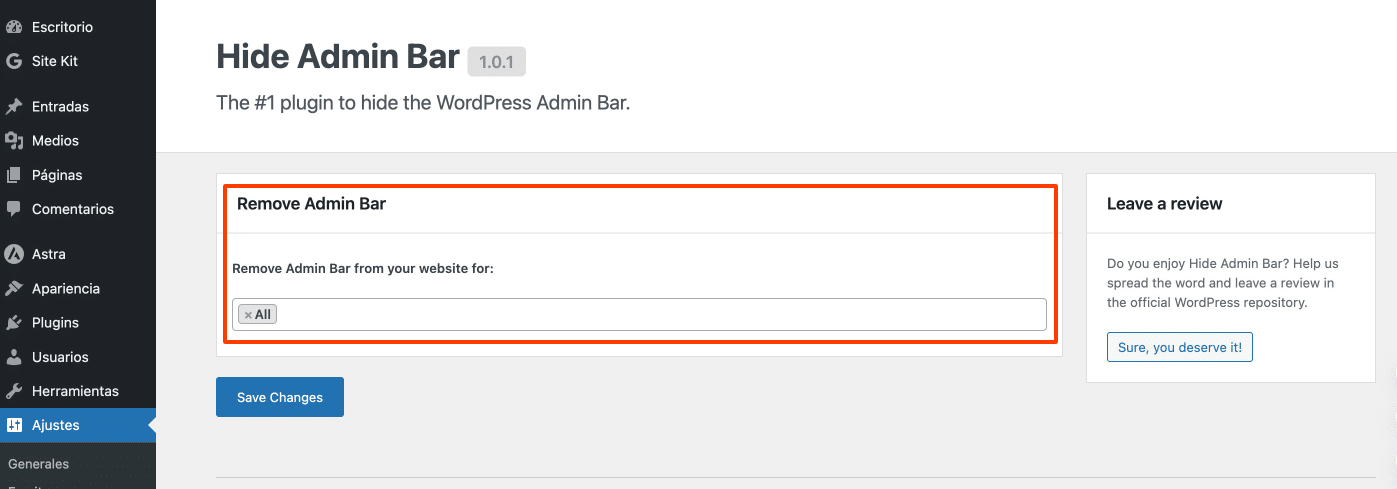Click the Site Kit Google icon

(x=14, y=61)
